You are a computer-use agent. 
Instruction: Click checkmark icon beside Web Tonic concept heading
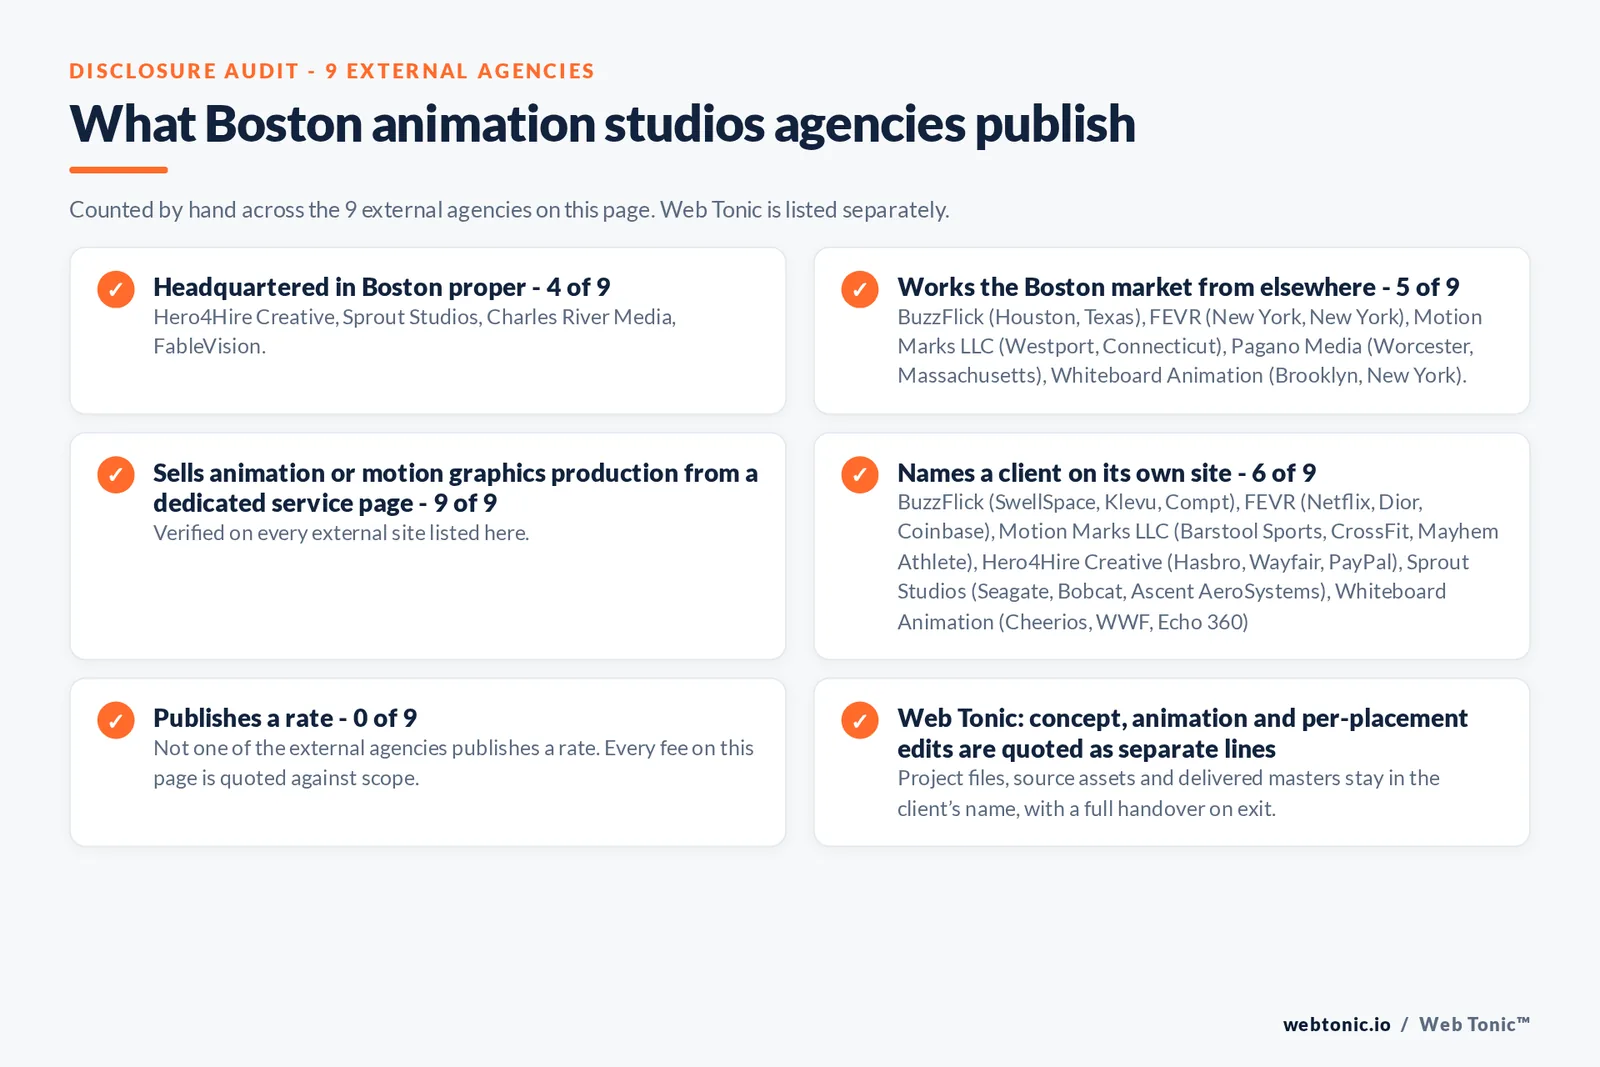point(860,720)
